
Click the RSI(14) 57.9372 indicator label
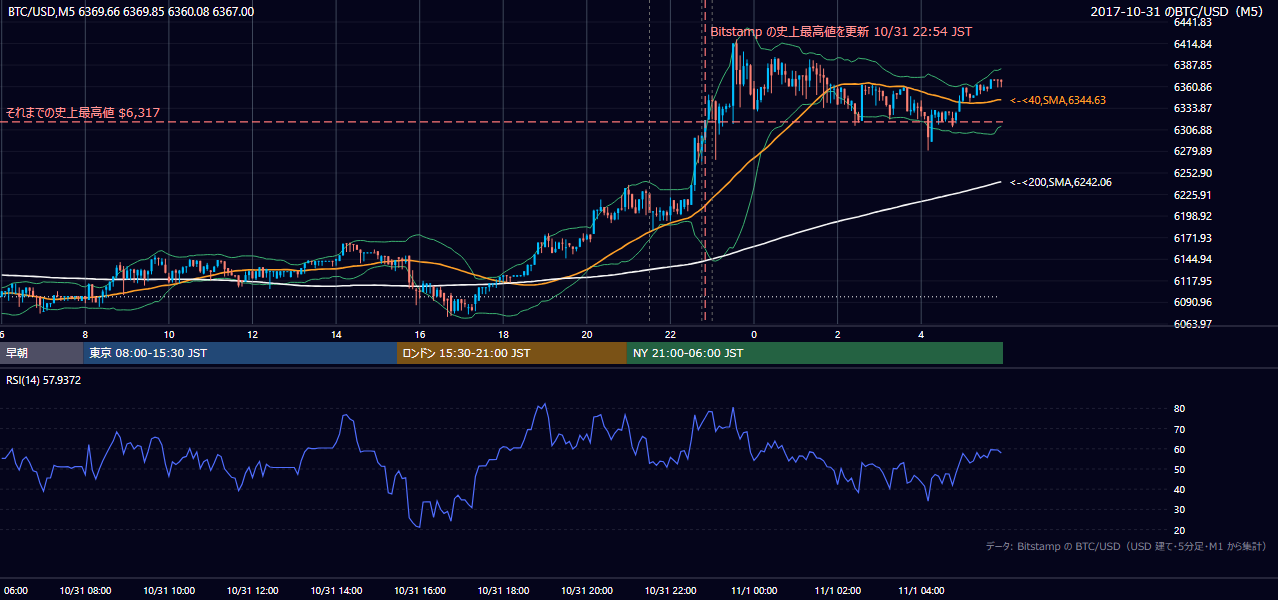pos(43,380)
